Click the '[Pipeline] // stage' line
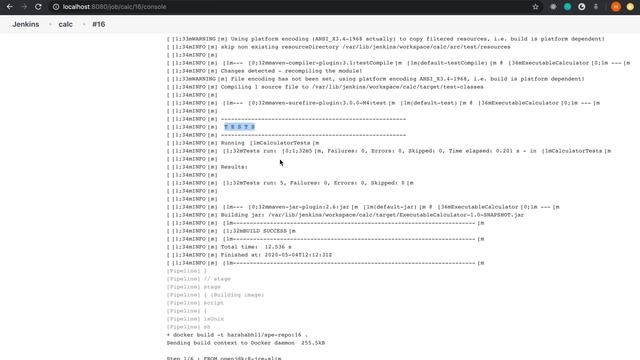640x360 pixels. [198, 279]
